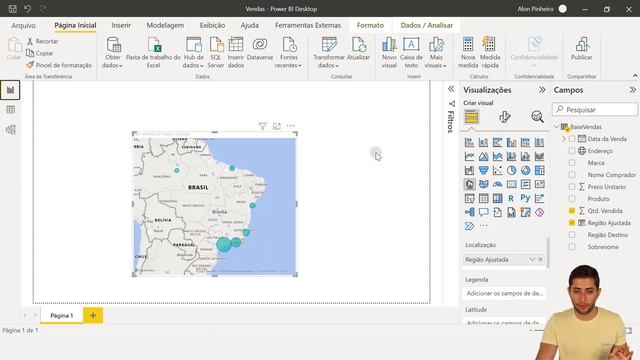The image size is (640, 360).
Task: Open the Fontes recentes dropdown
Action: click(x=289, y=53)
